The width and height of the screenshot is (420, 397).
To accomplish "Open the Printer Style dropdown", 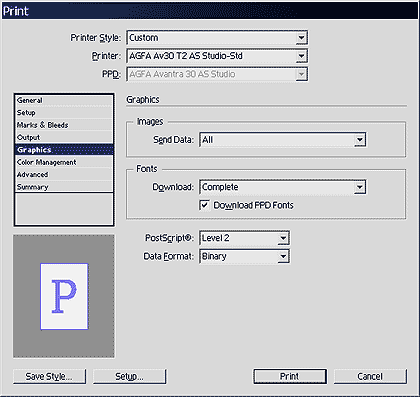I will 217,38.
